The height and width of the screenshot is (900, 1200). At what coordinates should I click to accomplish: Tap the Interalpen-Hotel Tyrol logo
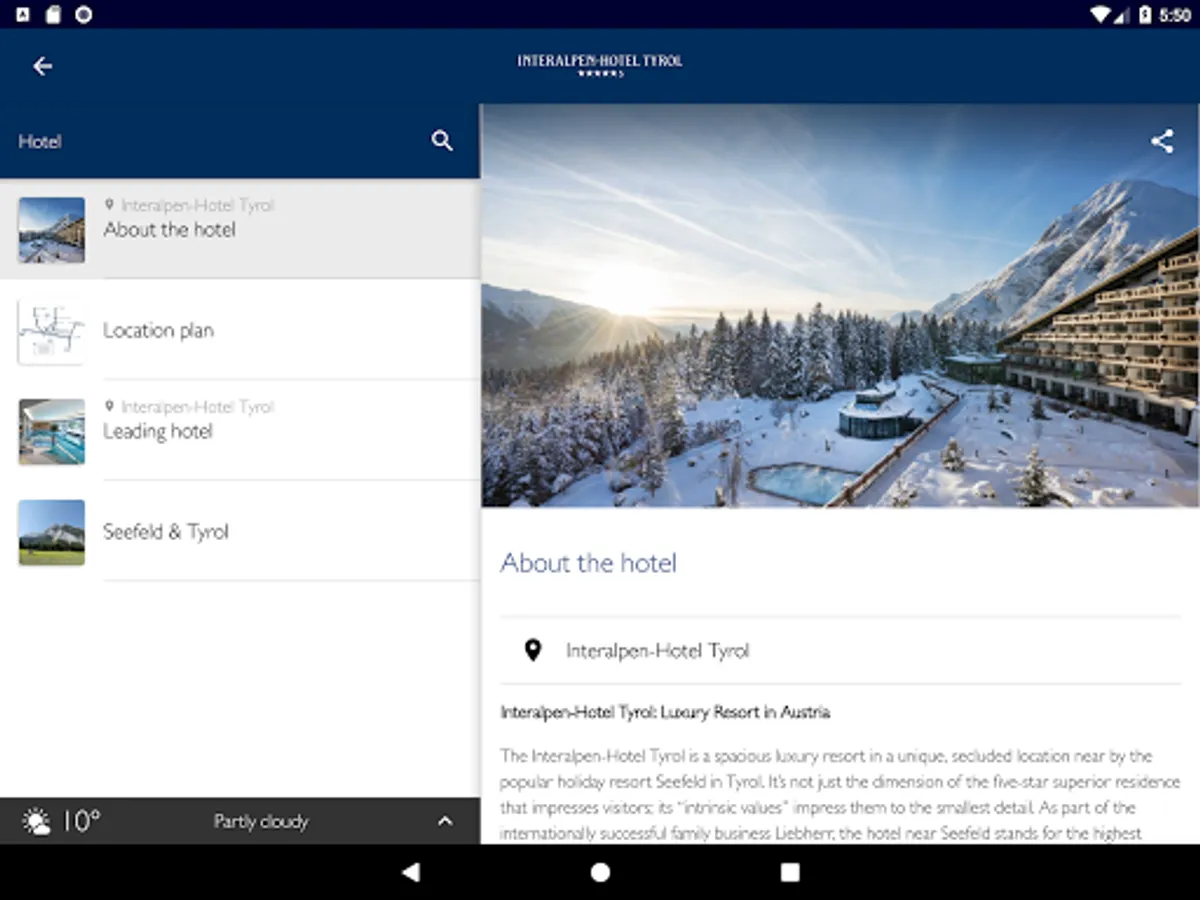pos(600,65)
